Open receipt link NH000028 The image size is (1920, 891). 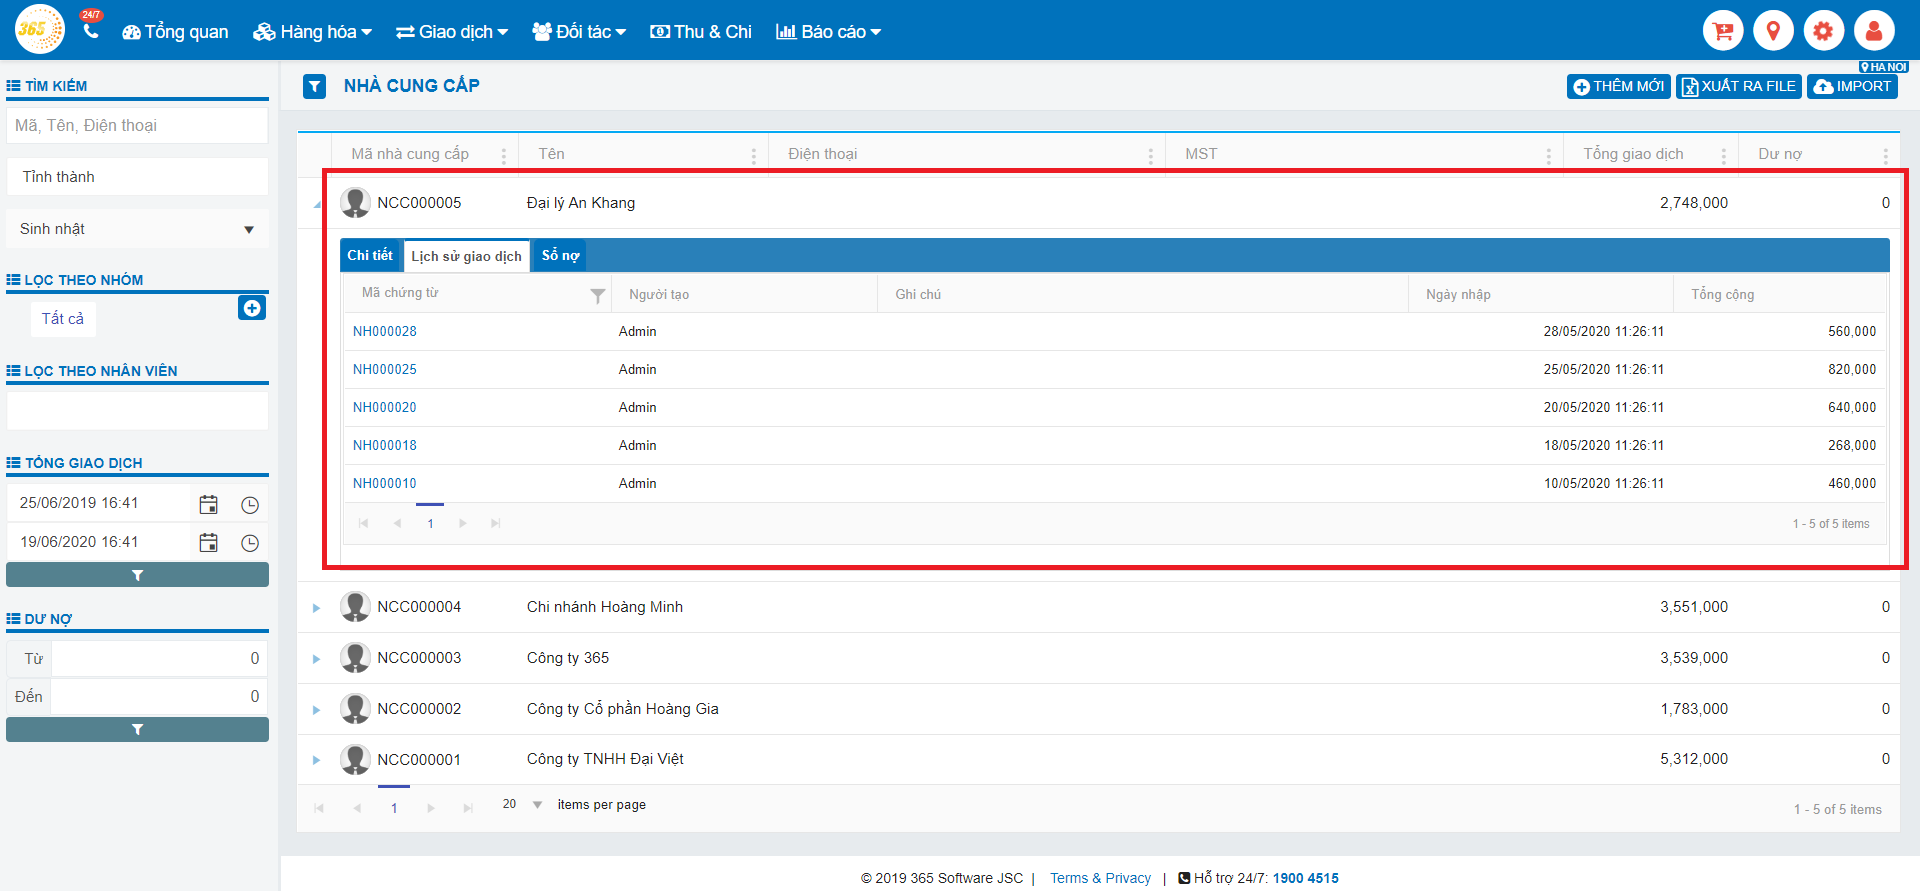(384, 332)
